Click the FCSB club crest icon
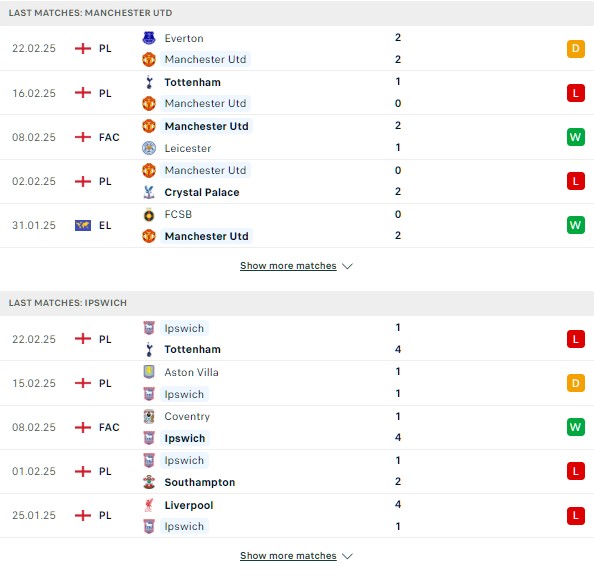 pos(149,214)
